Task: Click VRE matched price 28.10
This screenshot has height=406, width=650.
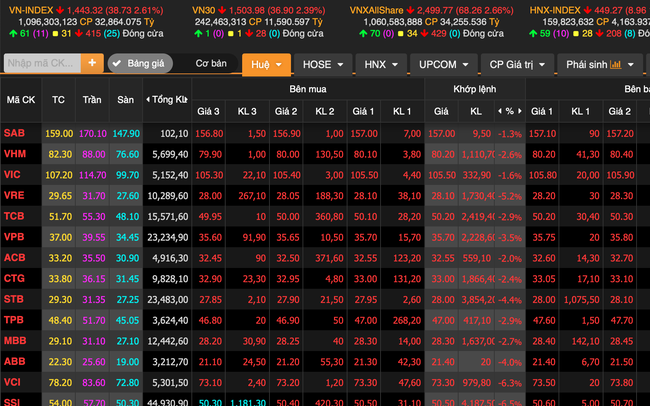Action: (443, 196)
